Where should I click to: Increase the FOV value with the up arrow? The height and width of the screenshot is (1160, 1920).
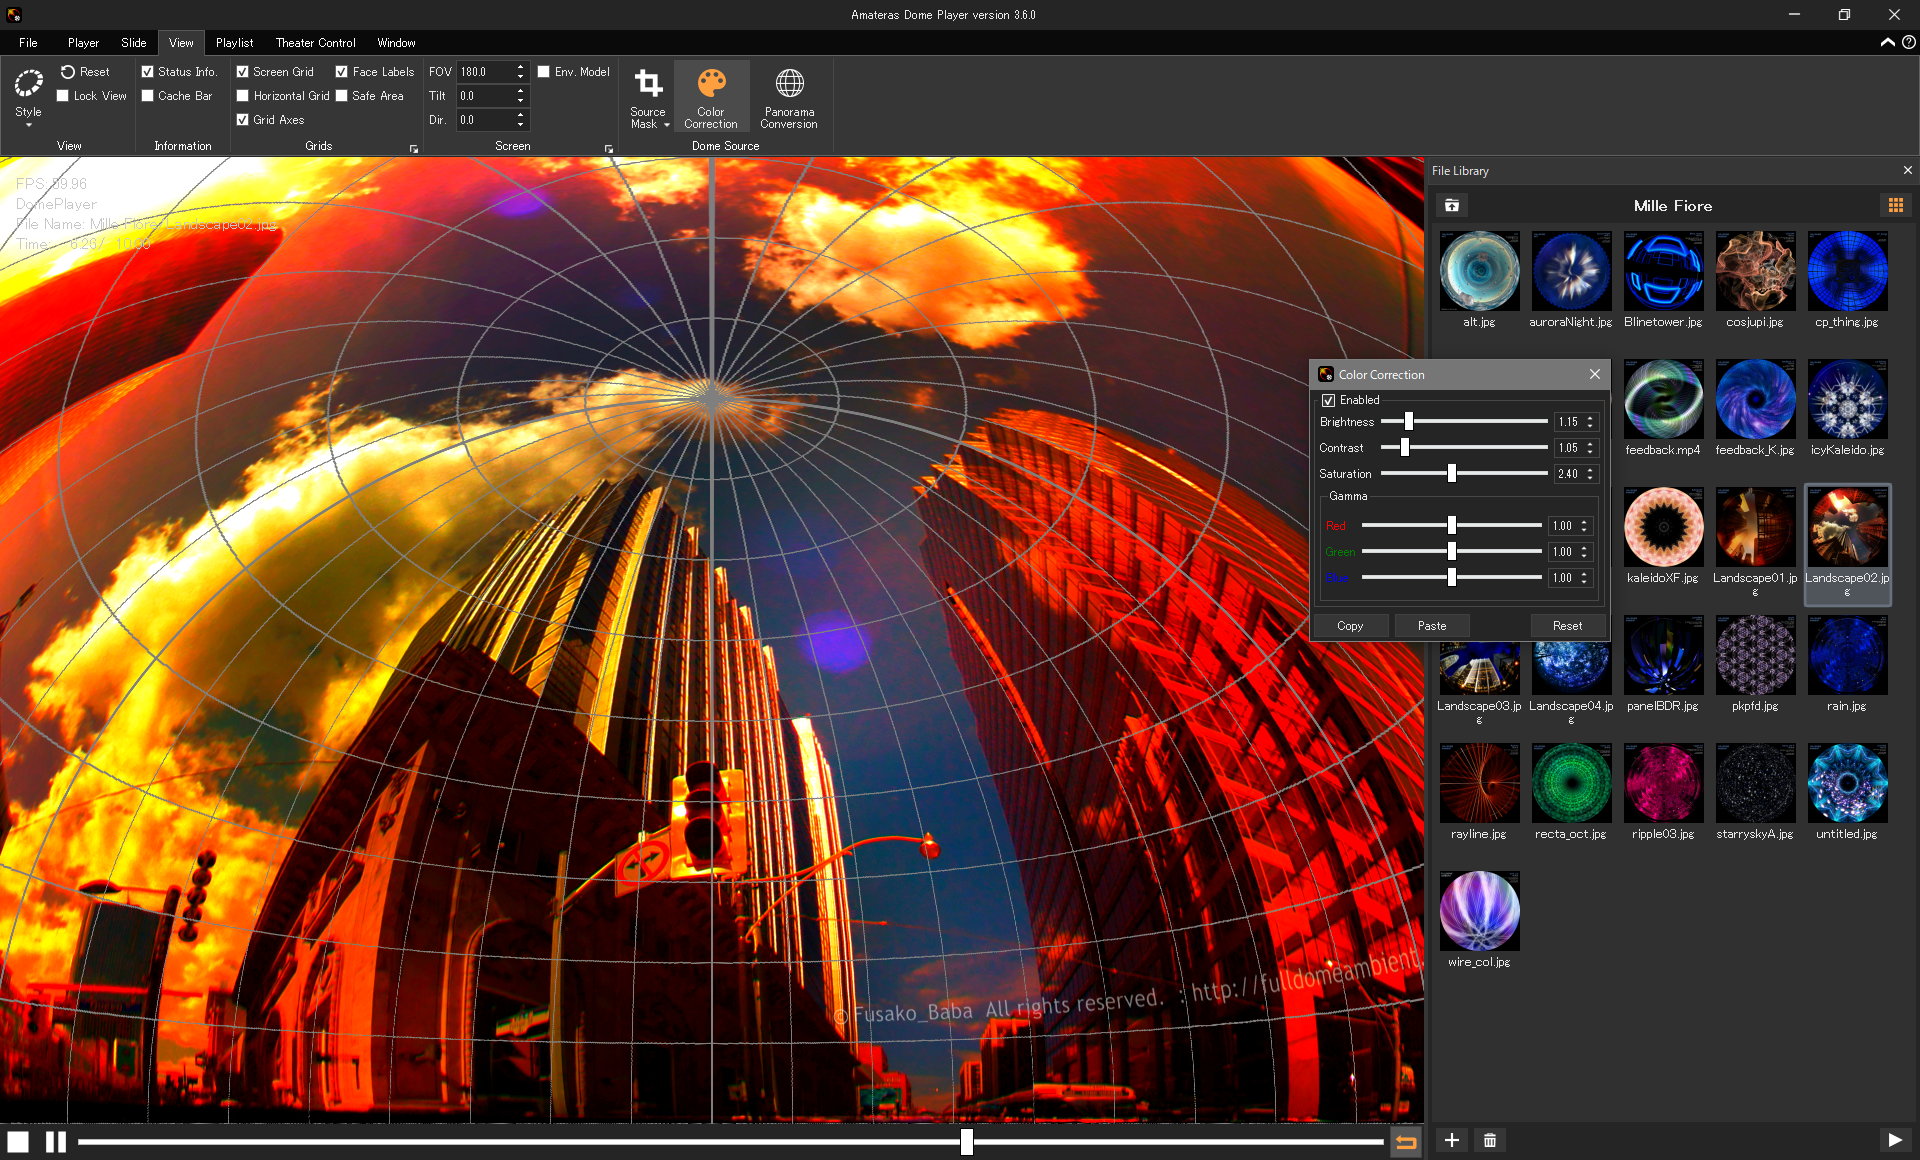coord(520,67)
